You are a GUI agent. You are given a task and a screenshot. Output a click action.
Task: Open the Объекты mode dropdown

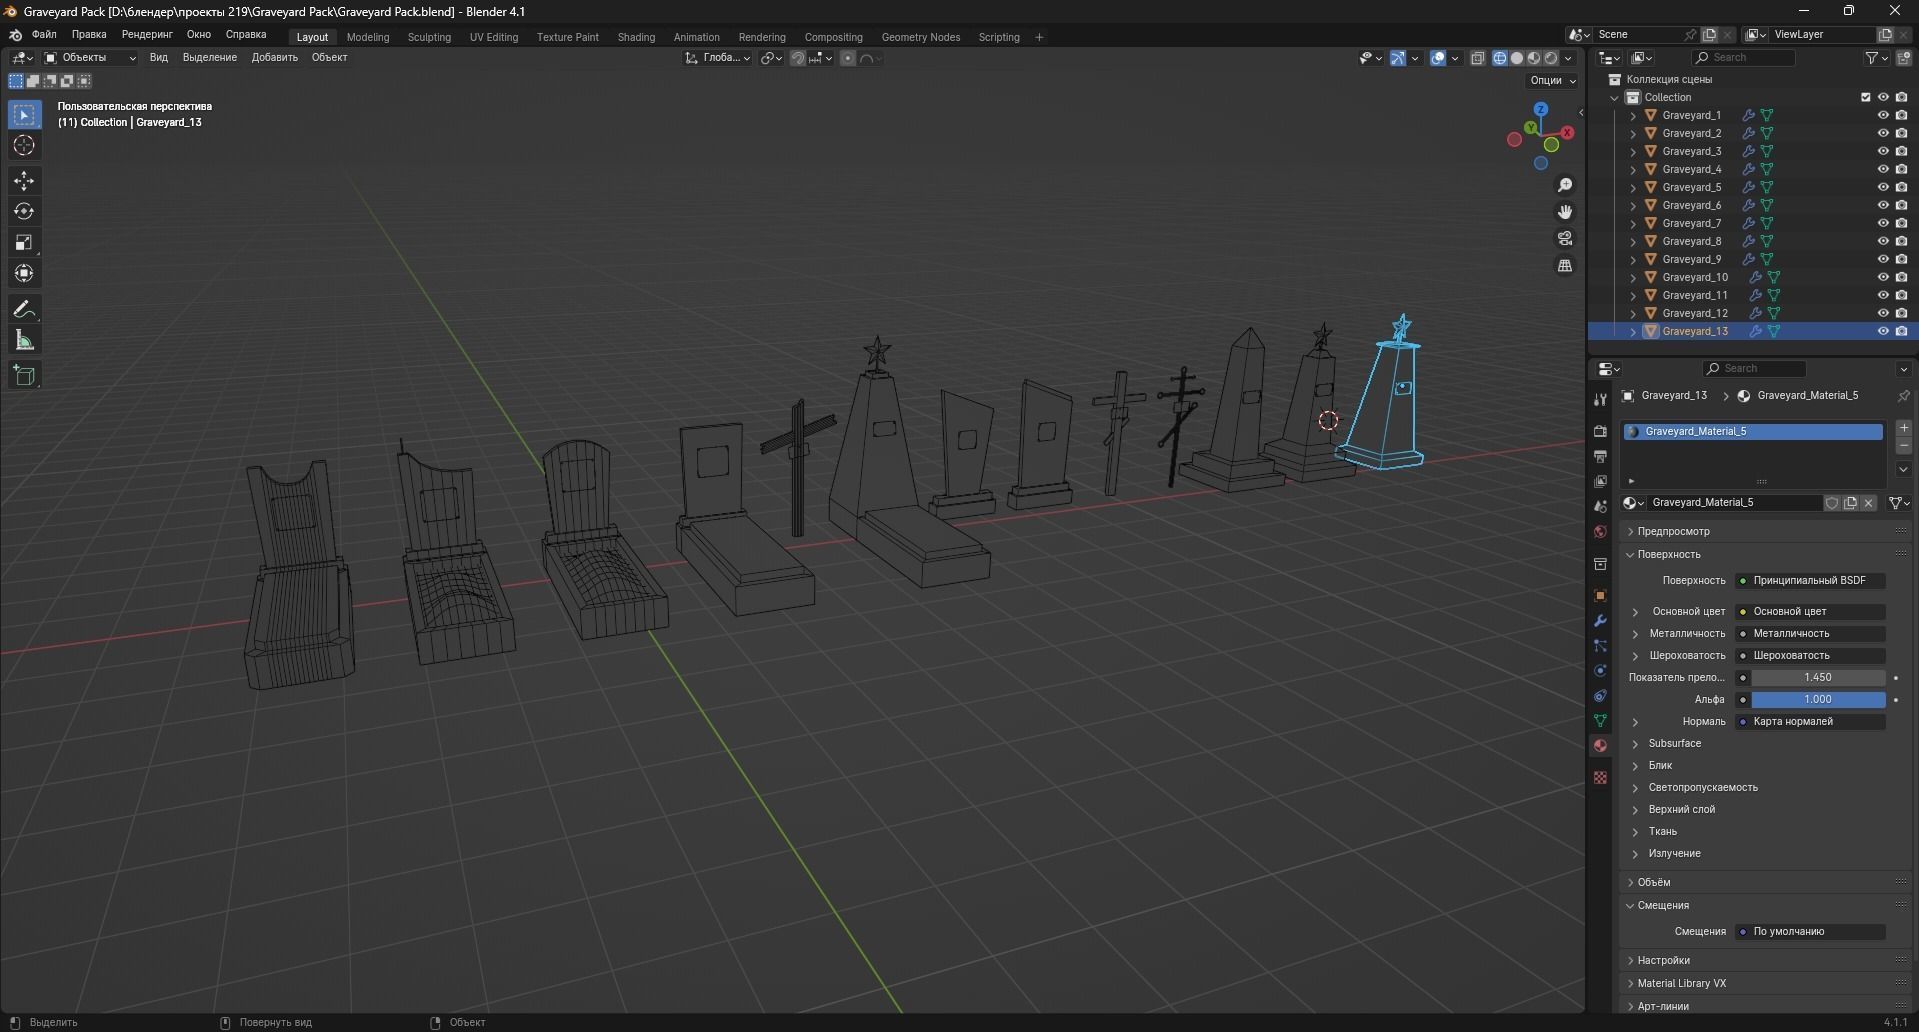(89, 58)
